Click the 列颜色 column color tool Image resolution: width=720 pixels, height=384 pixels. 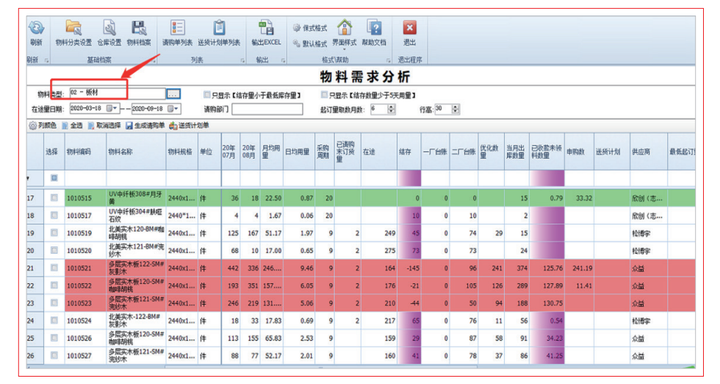click(43, 125)
